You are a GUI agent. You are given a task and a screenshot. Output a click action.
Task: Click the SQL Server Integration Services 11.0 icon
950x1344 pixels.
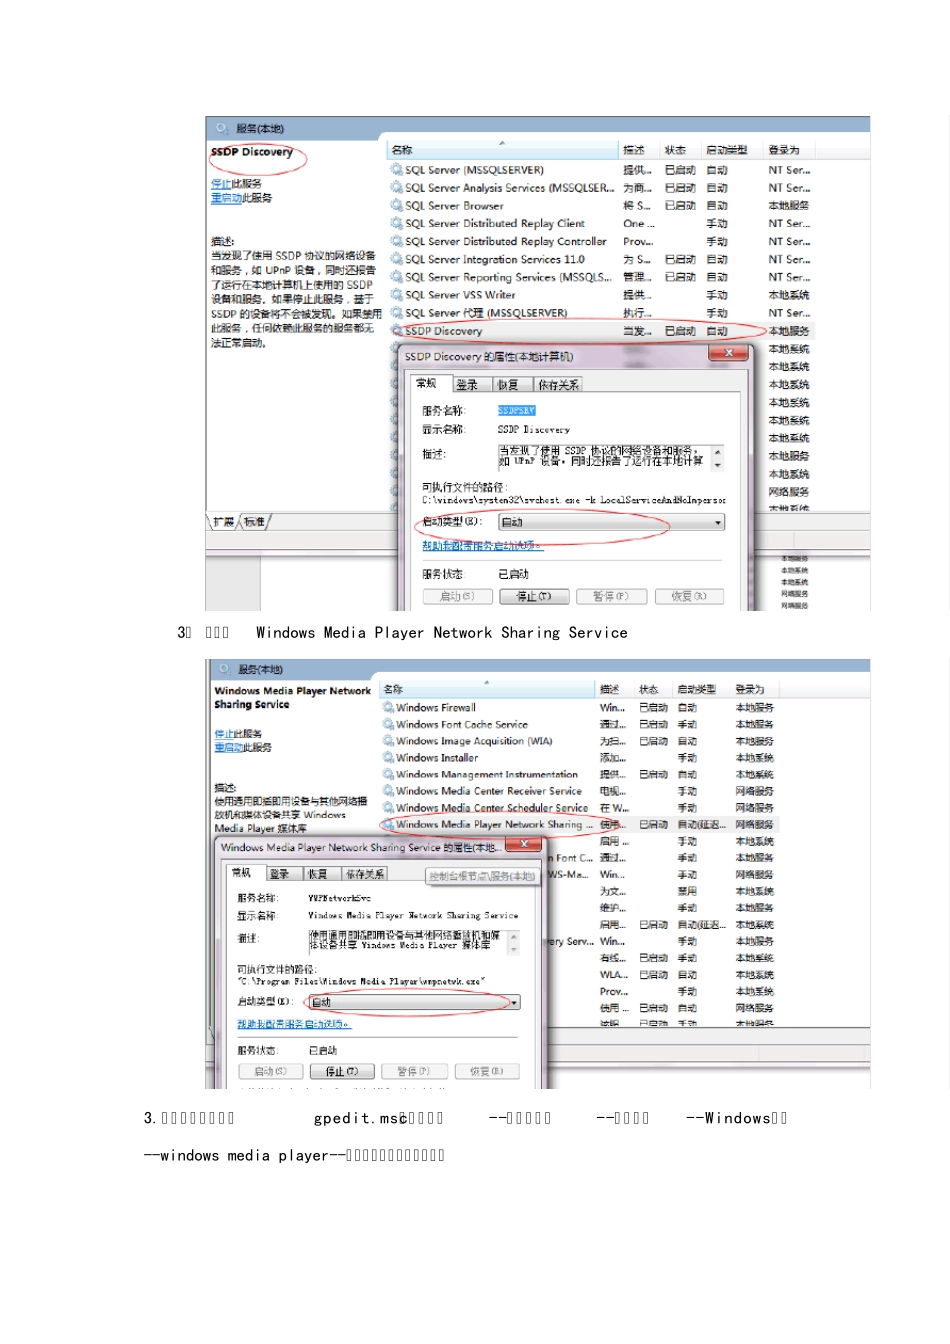coord(396,260)
